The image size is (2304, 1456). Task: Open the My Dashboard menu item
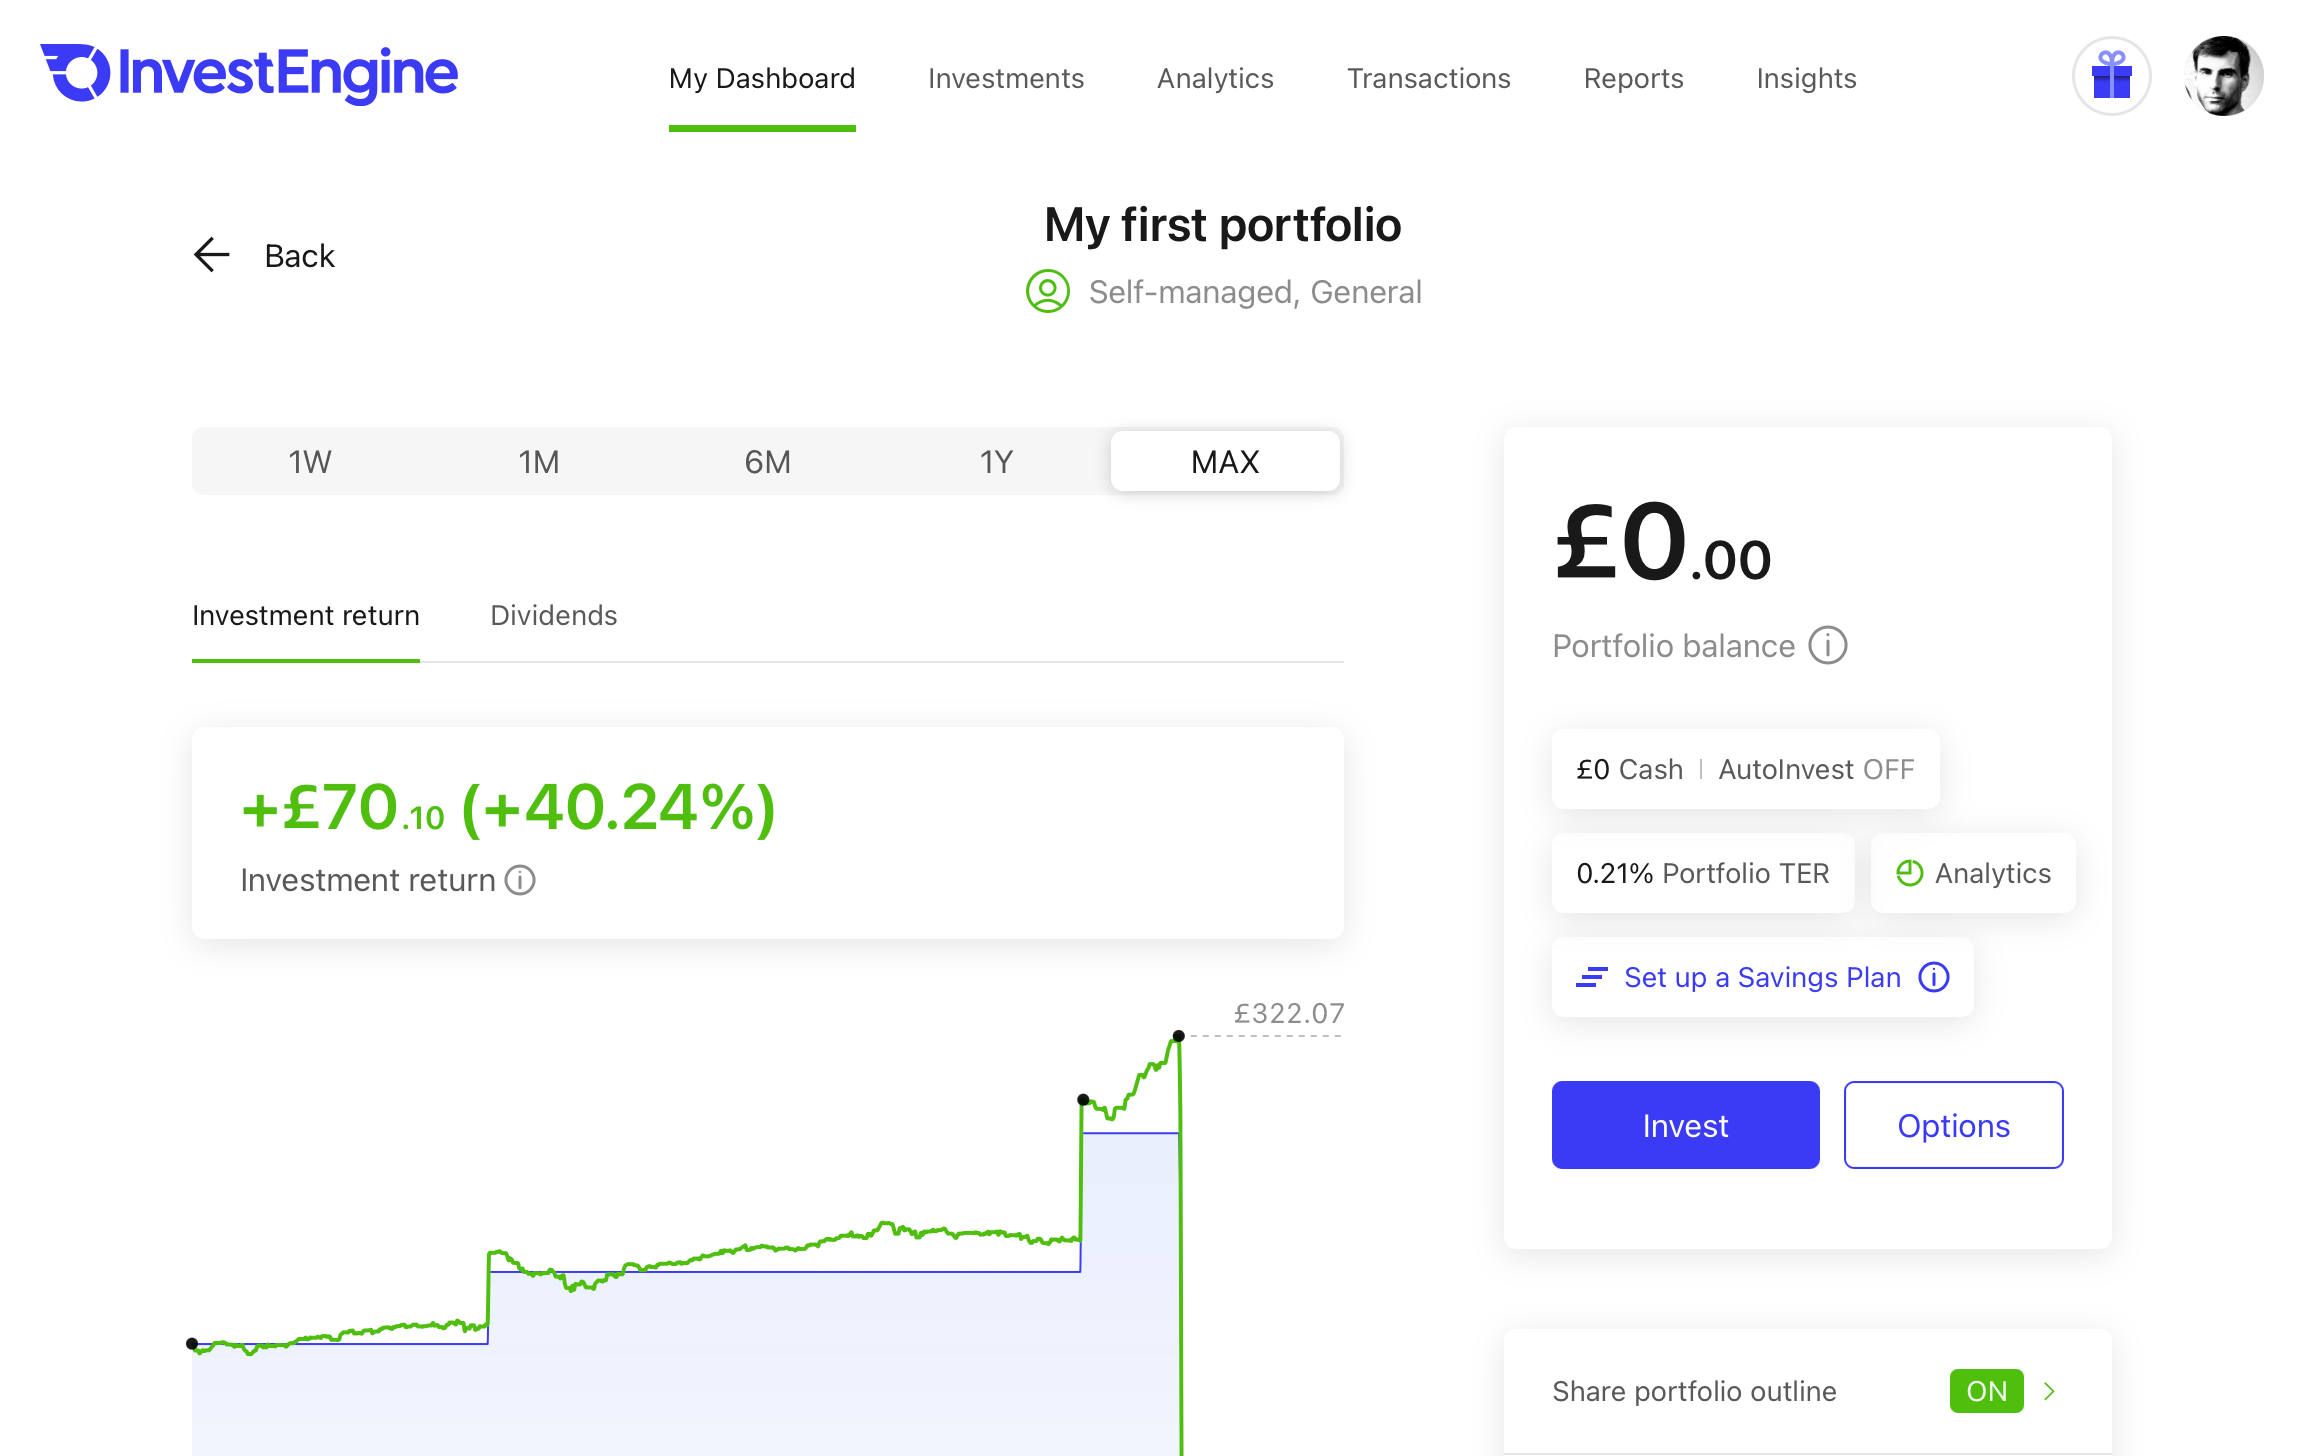(762, 78)
